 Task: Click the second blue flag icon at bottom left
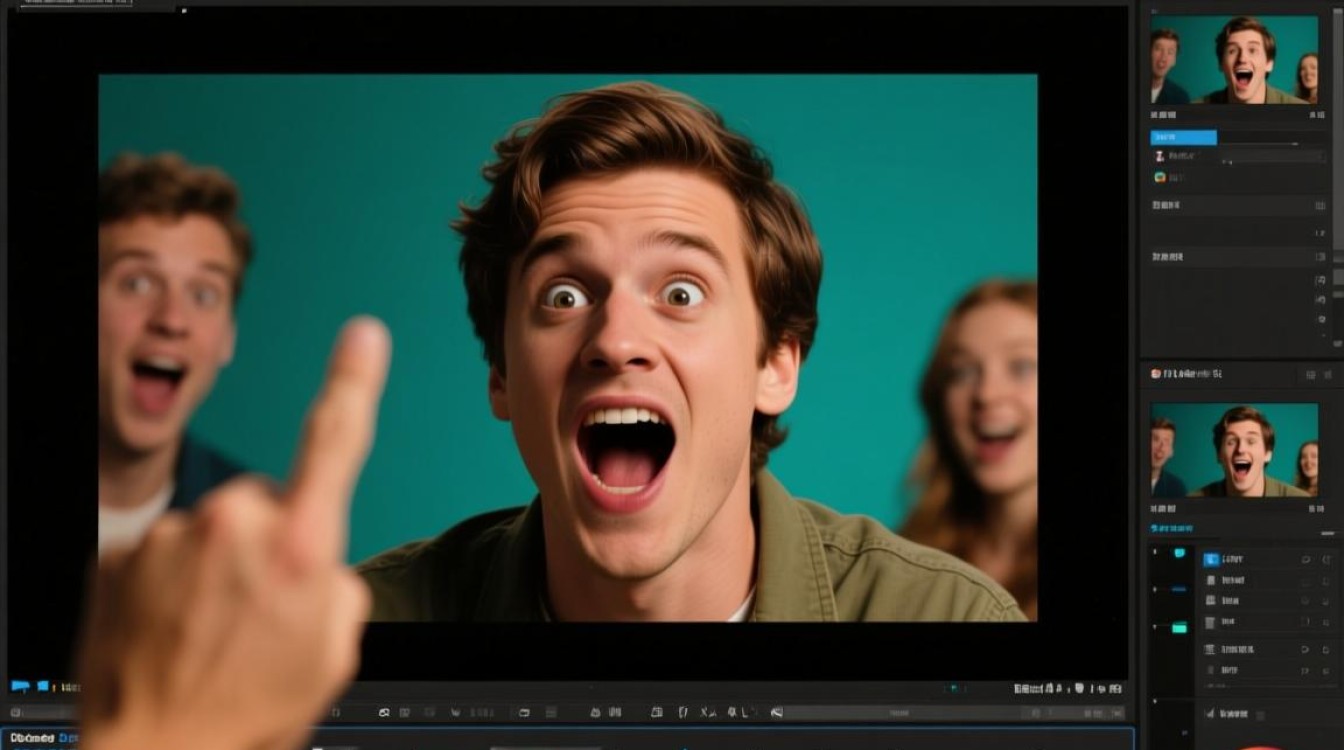point(43,686)
